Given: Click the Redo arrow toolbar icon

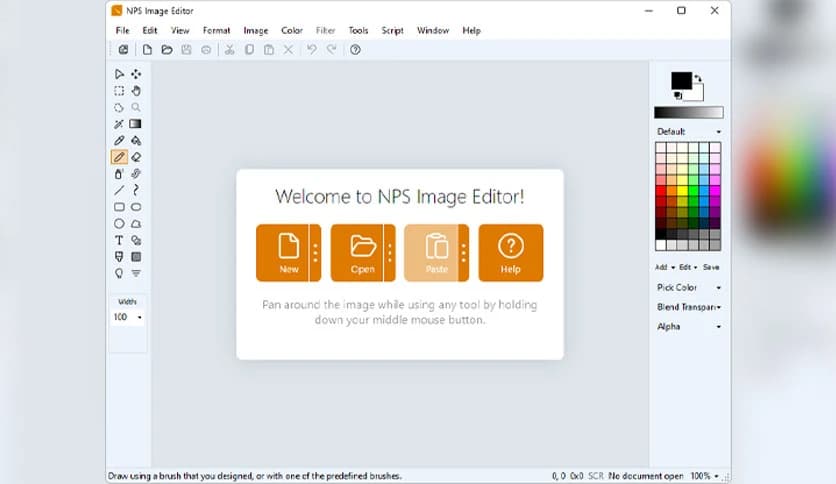Looking at the screenshot, I should [x=332, y=50].
